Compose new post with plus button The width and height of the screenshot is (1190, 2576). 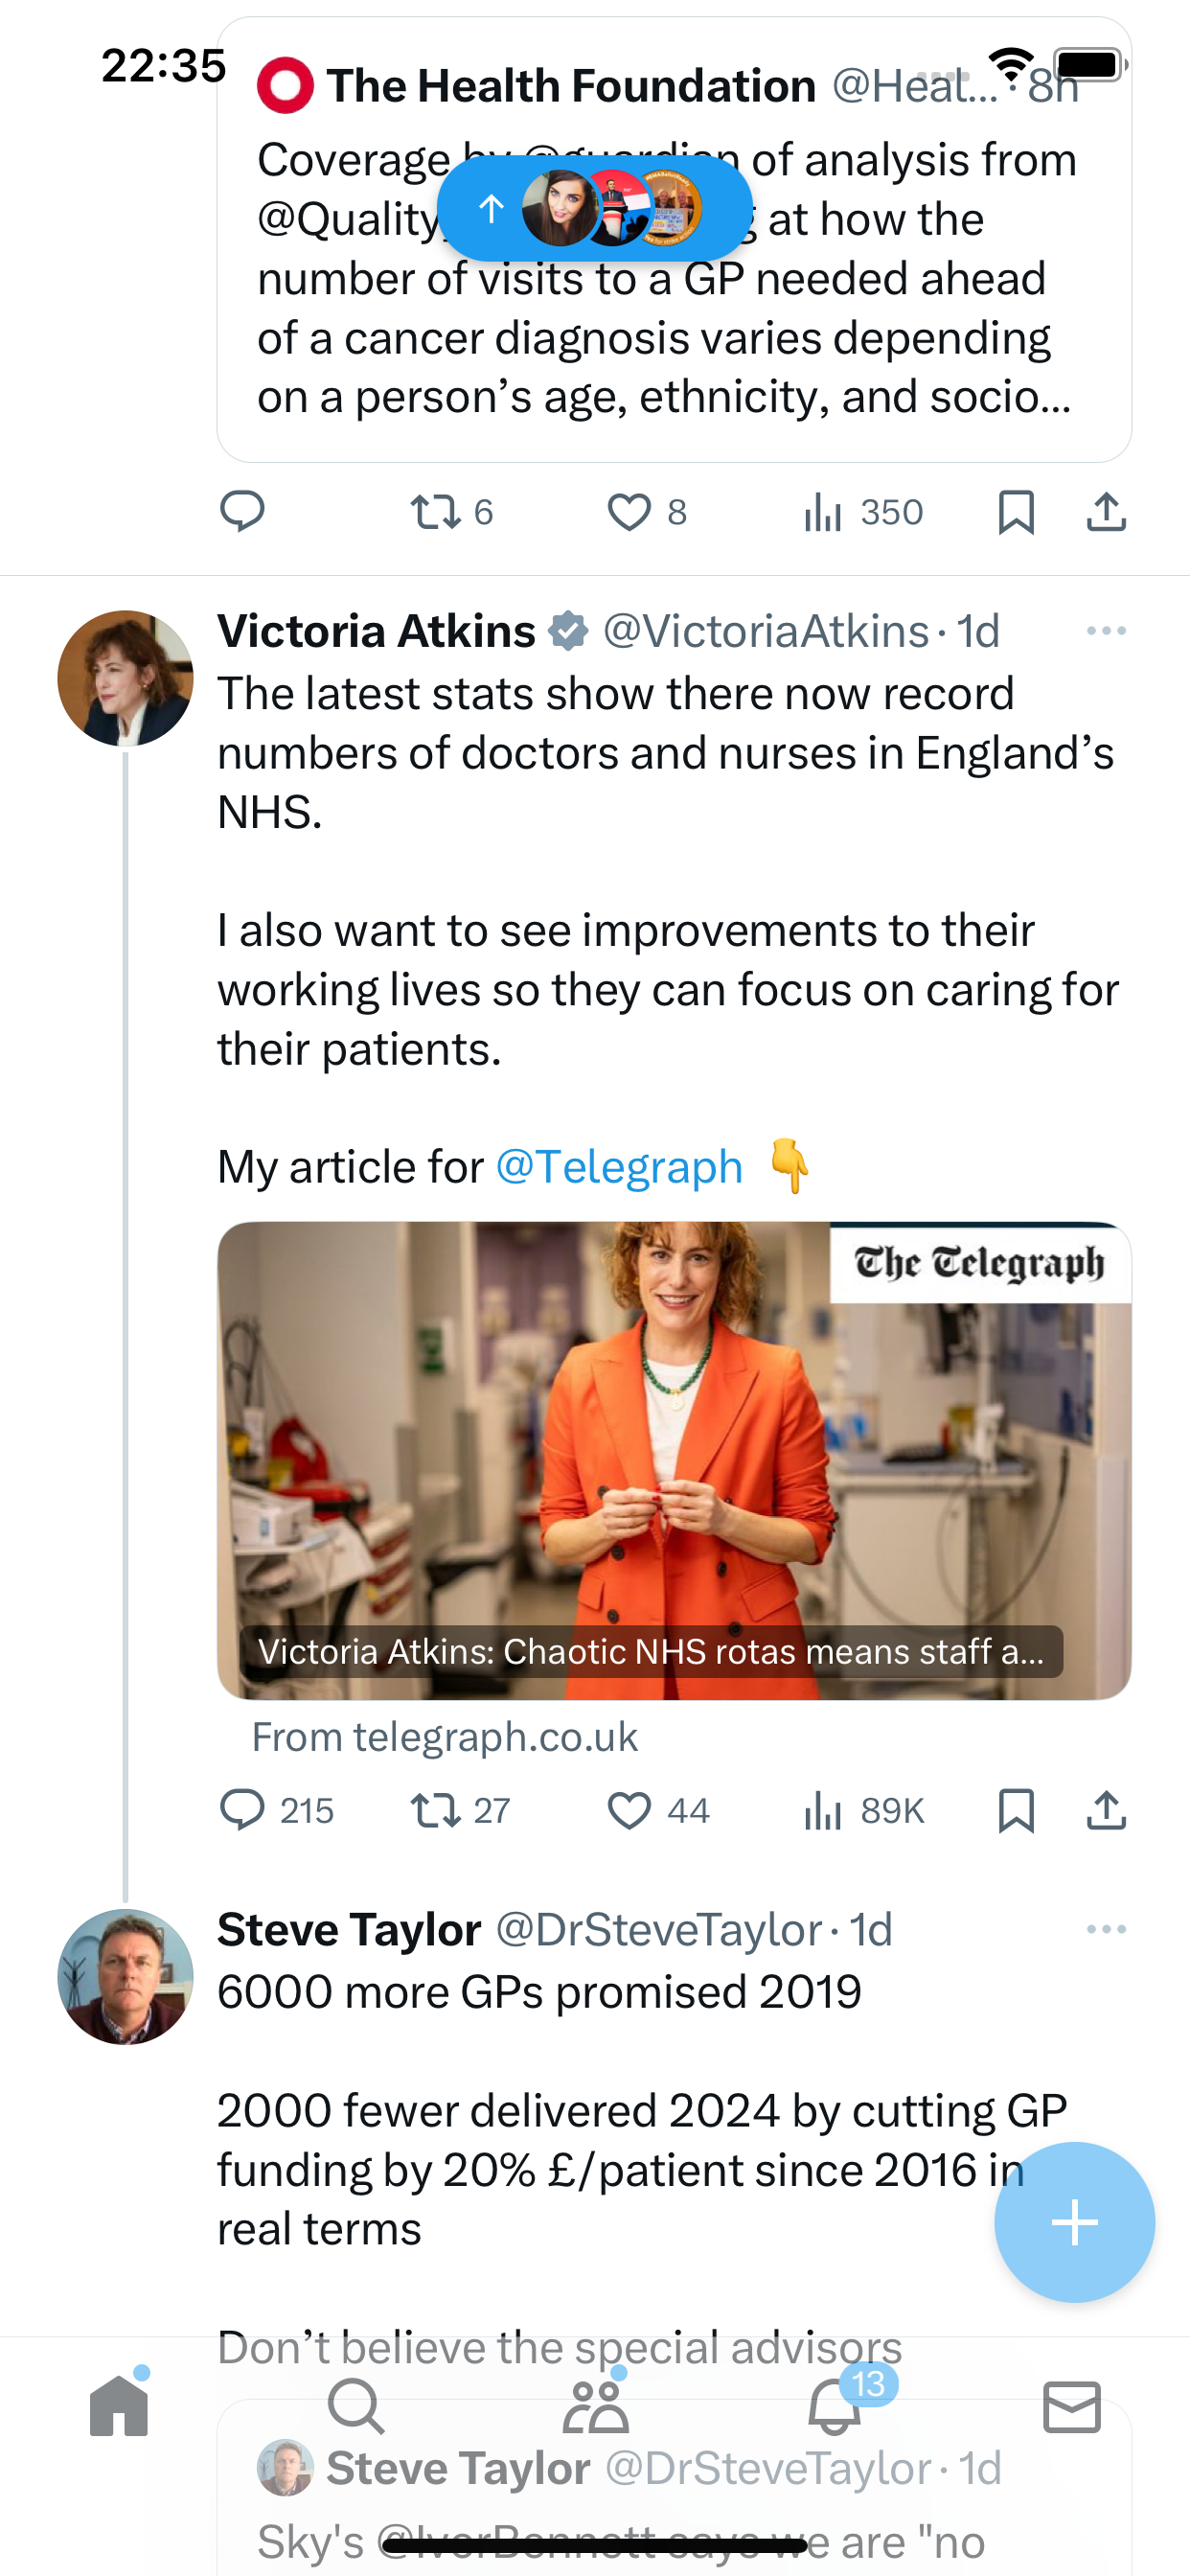1074,2222
